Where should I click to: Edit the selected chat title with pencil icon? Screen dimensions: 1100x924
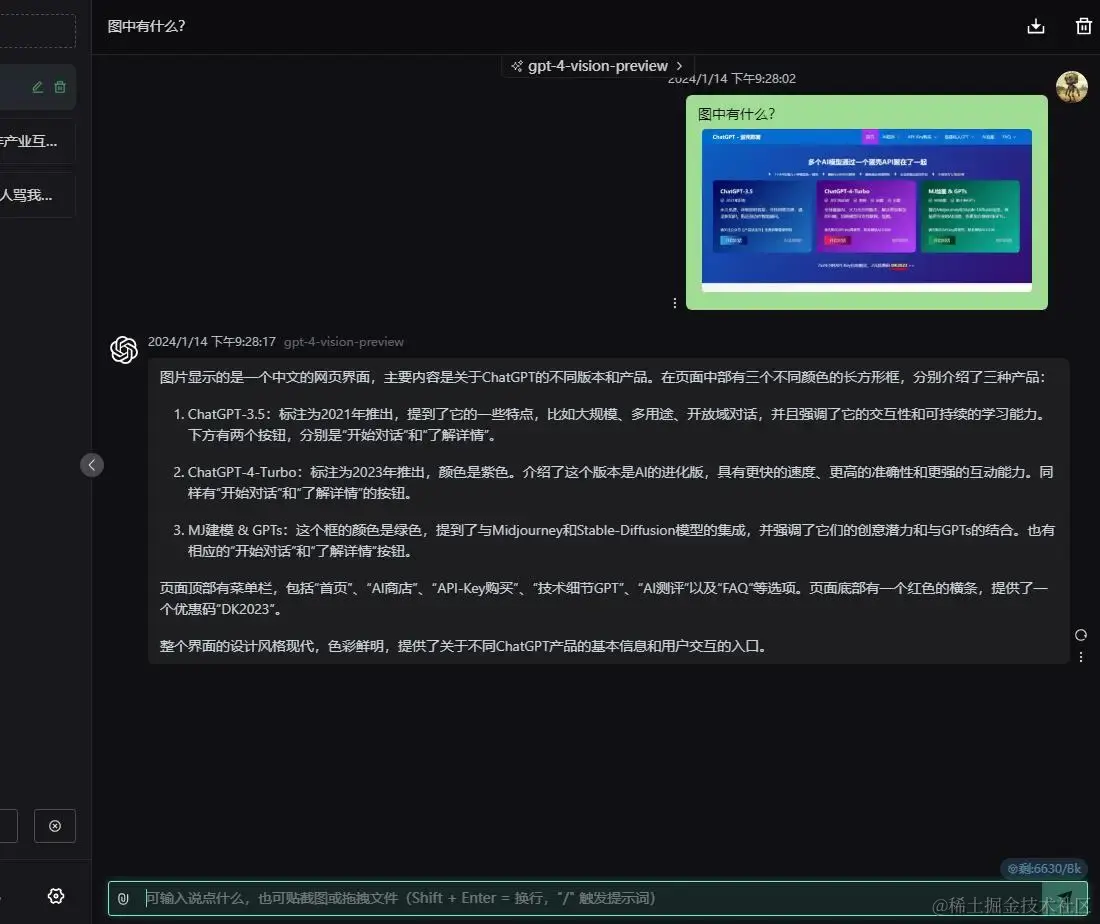pos(38,87)
